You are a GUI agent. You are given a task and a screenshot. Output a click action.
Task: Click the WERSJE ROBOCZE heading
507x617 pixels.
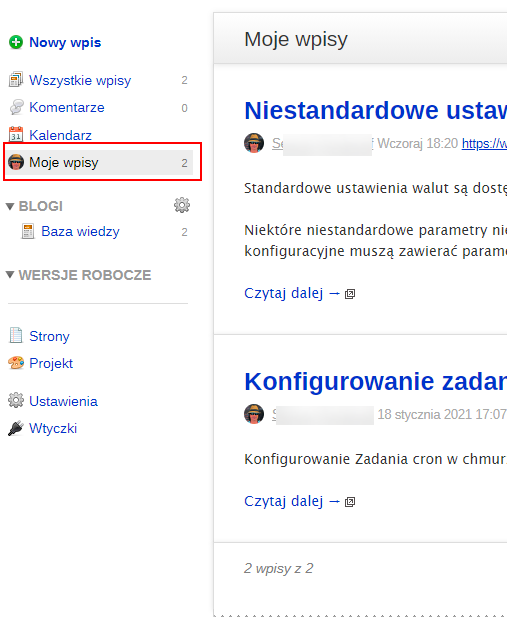point(85,275)
